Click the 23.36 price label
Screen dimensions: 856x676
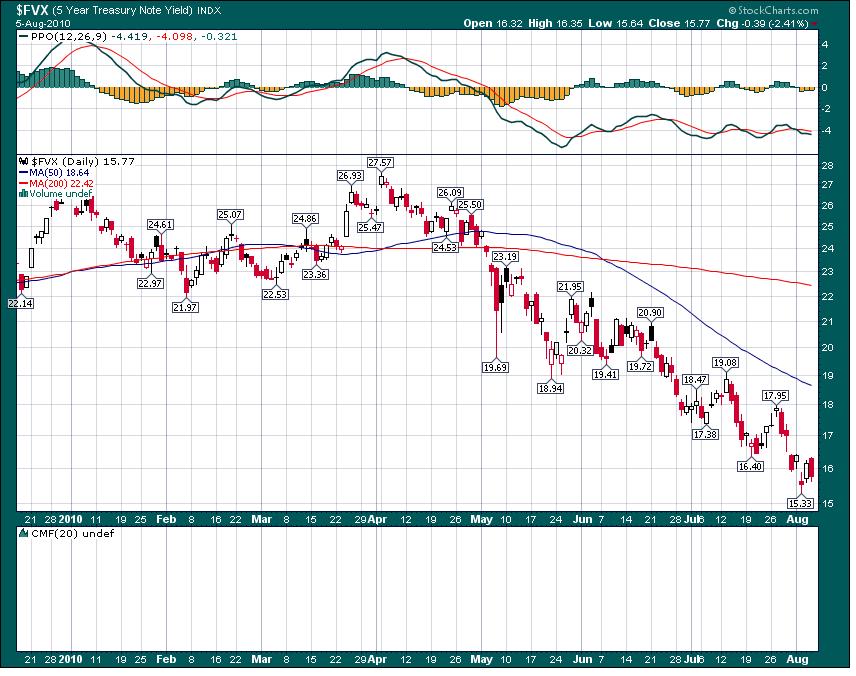(x=315, y=275)
